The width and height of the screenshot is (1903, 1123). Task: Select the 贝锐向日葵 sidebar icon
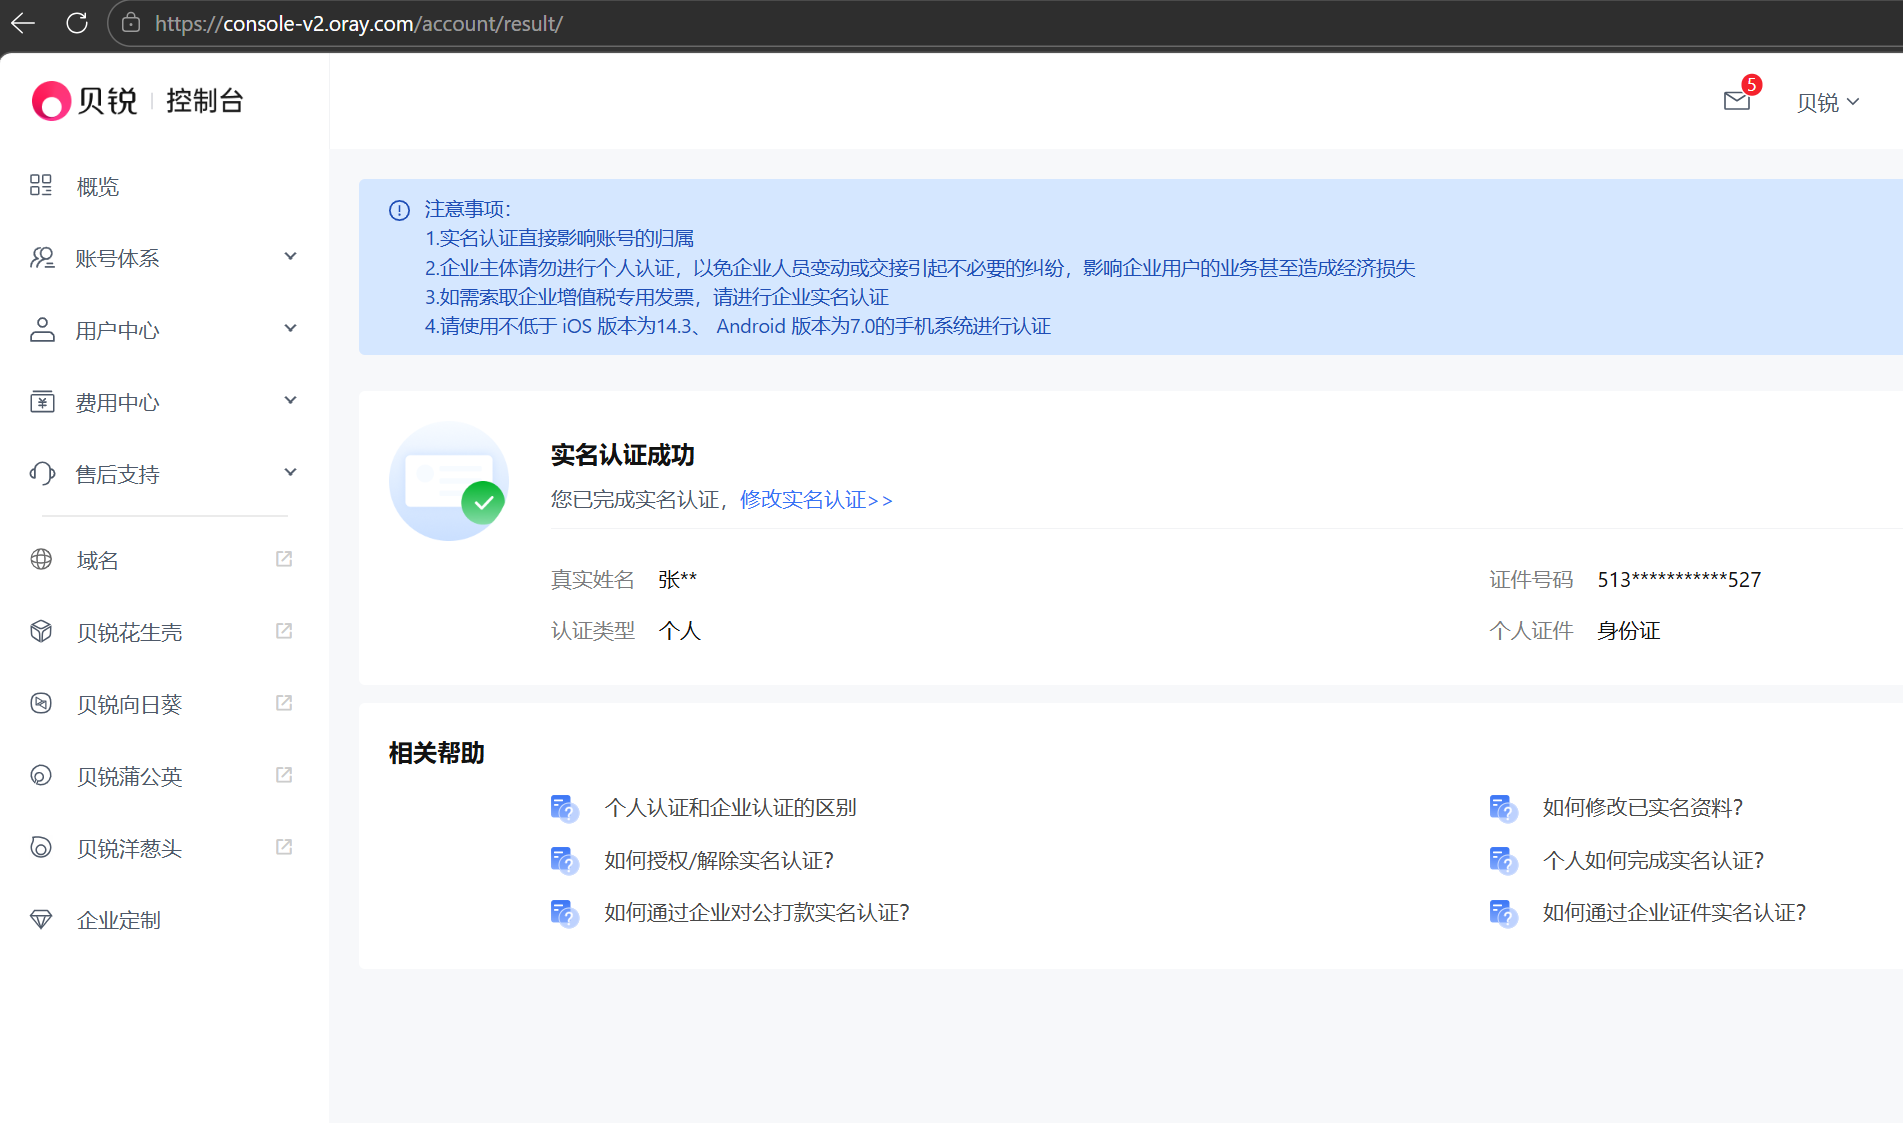[x=42, y=703]
